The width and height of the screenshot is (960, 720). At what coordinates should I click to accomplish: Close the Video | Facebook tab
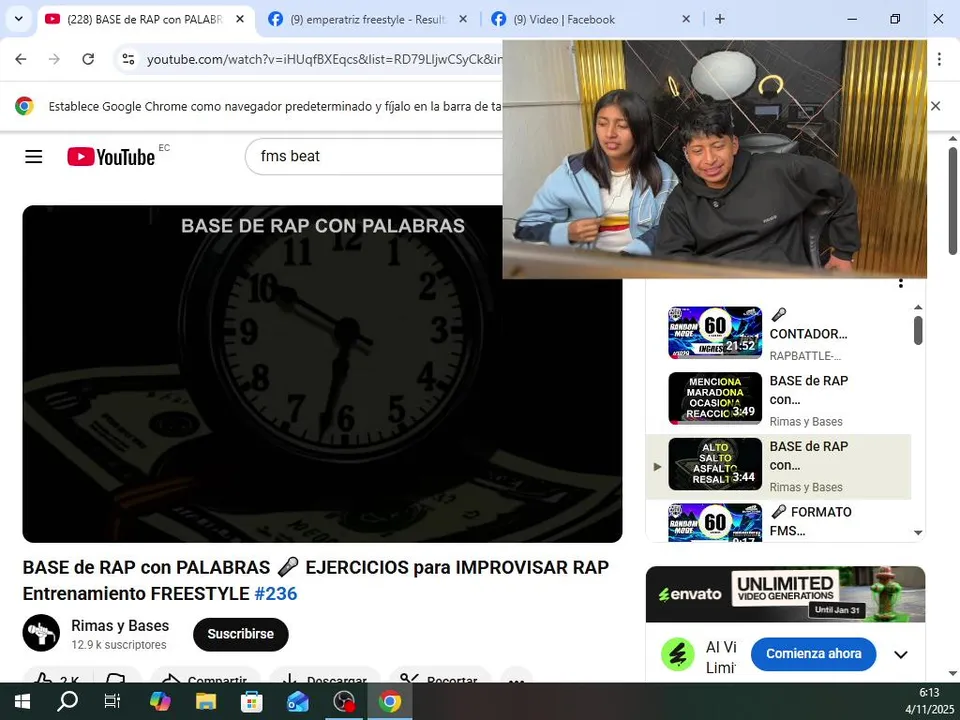(686, 20)
